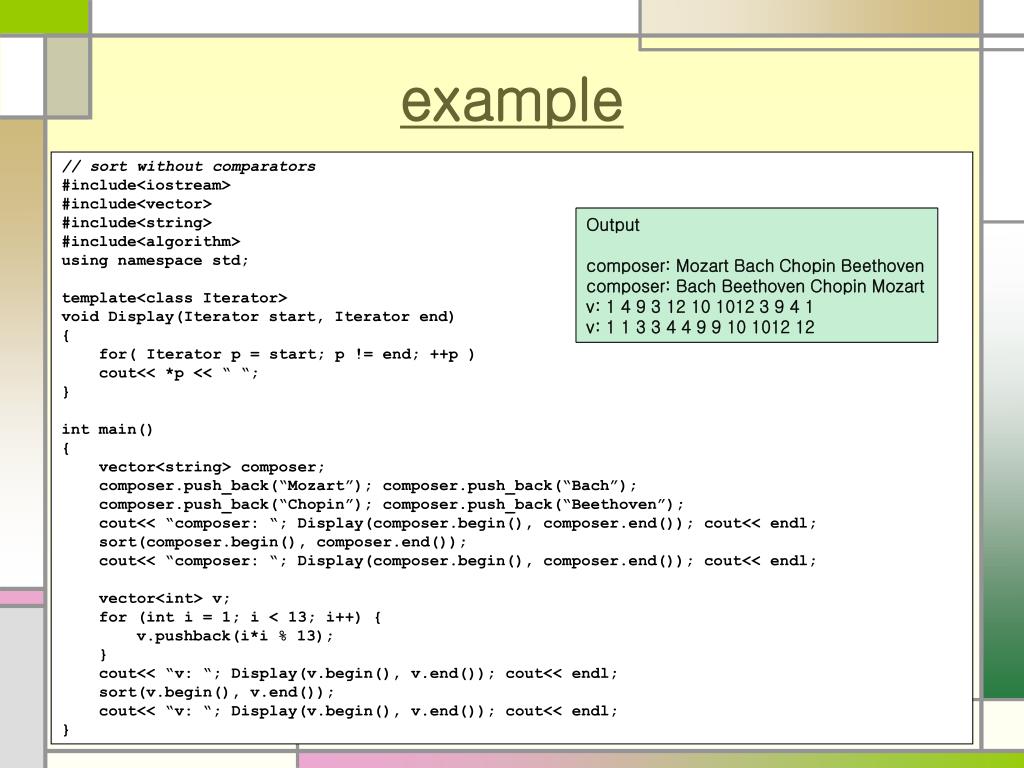
Task: Click the 'int main()' line
Action: (107, 429)
